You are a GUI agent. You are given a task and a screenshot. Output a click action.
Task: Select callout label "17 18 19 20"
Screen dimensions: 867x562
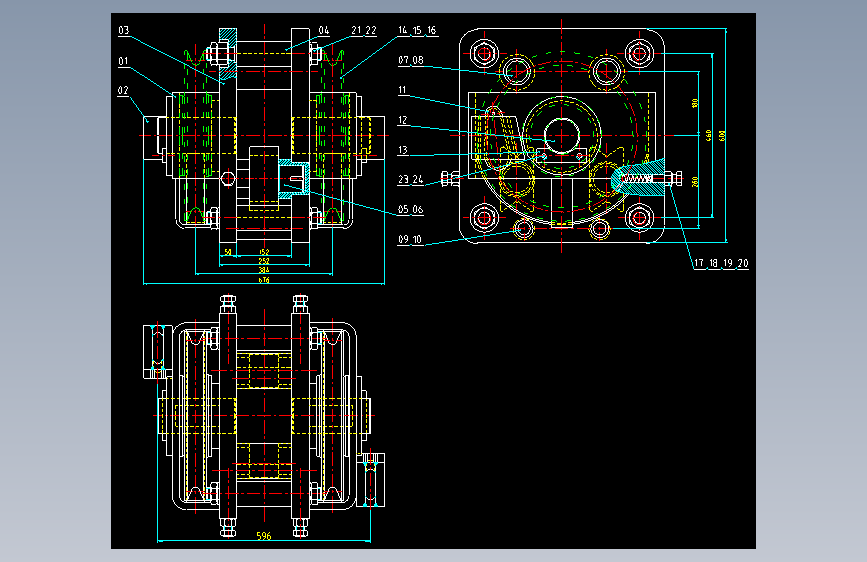click(x=722, y=263)
